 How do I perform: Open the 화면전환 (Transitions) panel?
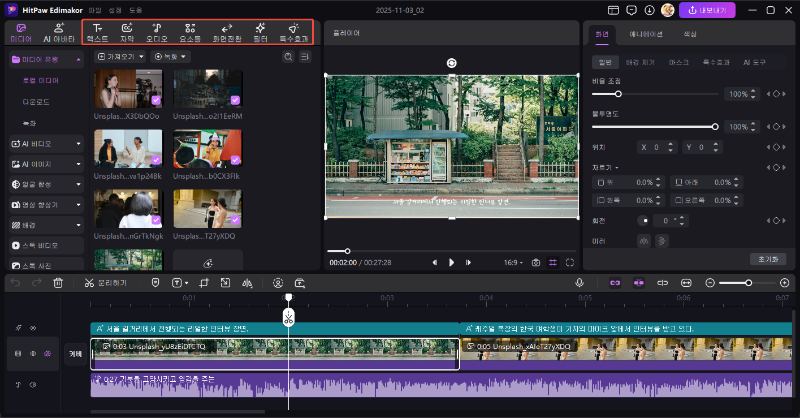coord(226,32)
